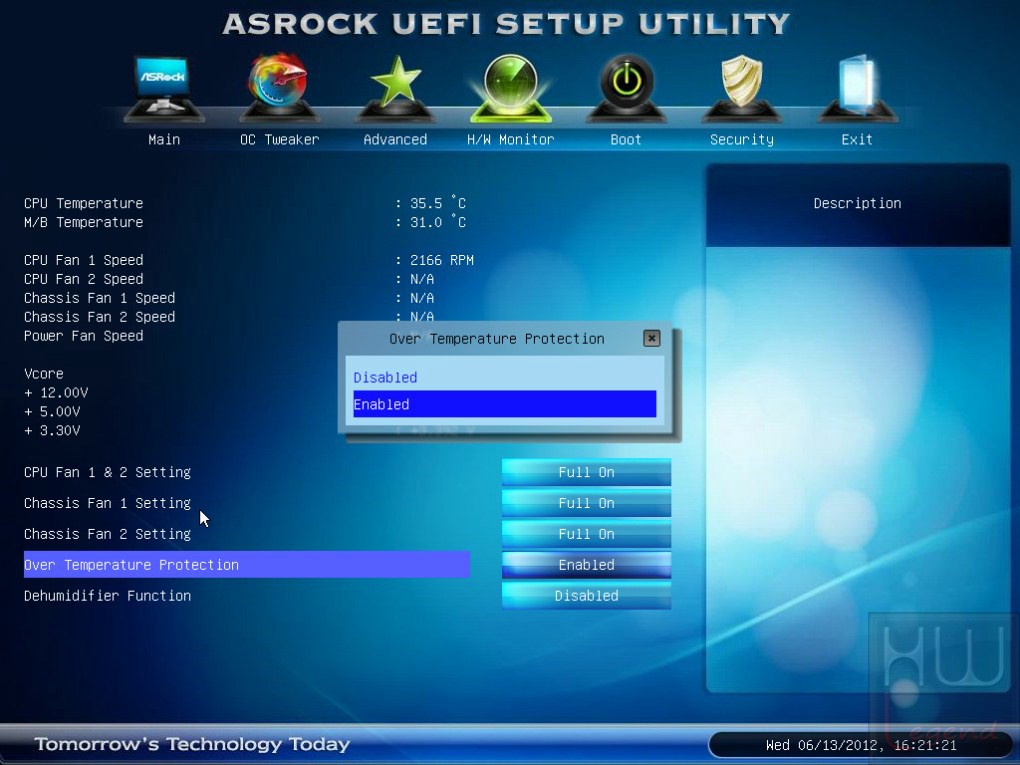The width and height of the screenshot is (1020, 765).
Task: Open the Main monitor icon
Action: click(x=164, y=88)
